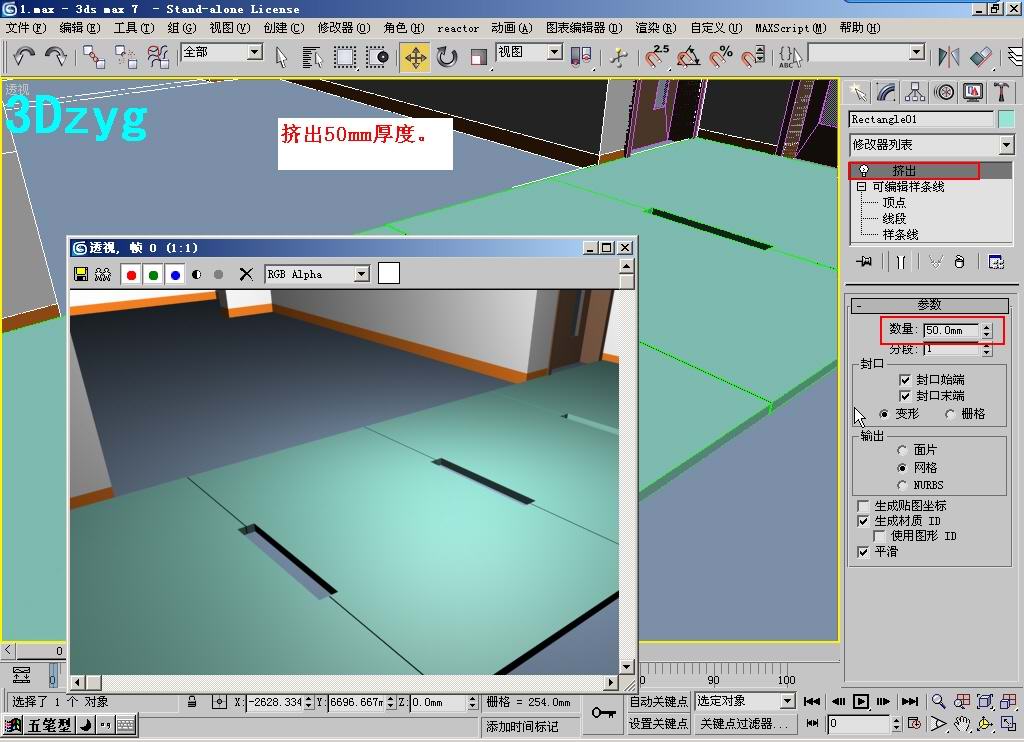
Task: Click Bind to Space Warp icon
Action: 157,57
